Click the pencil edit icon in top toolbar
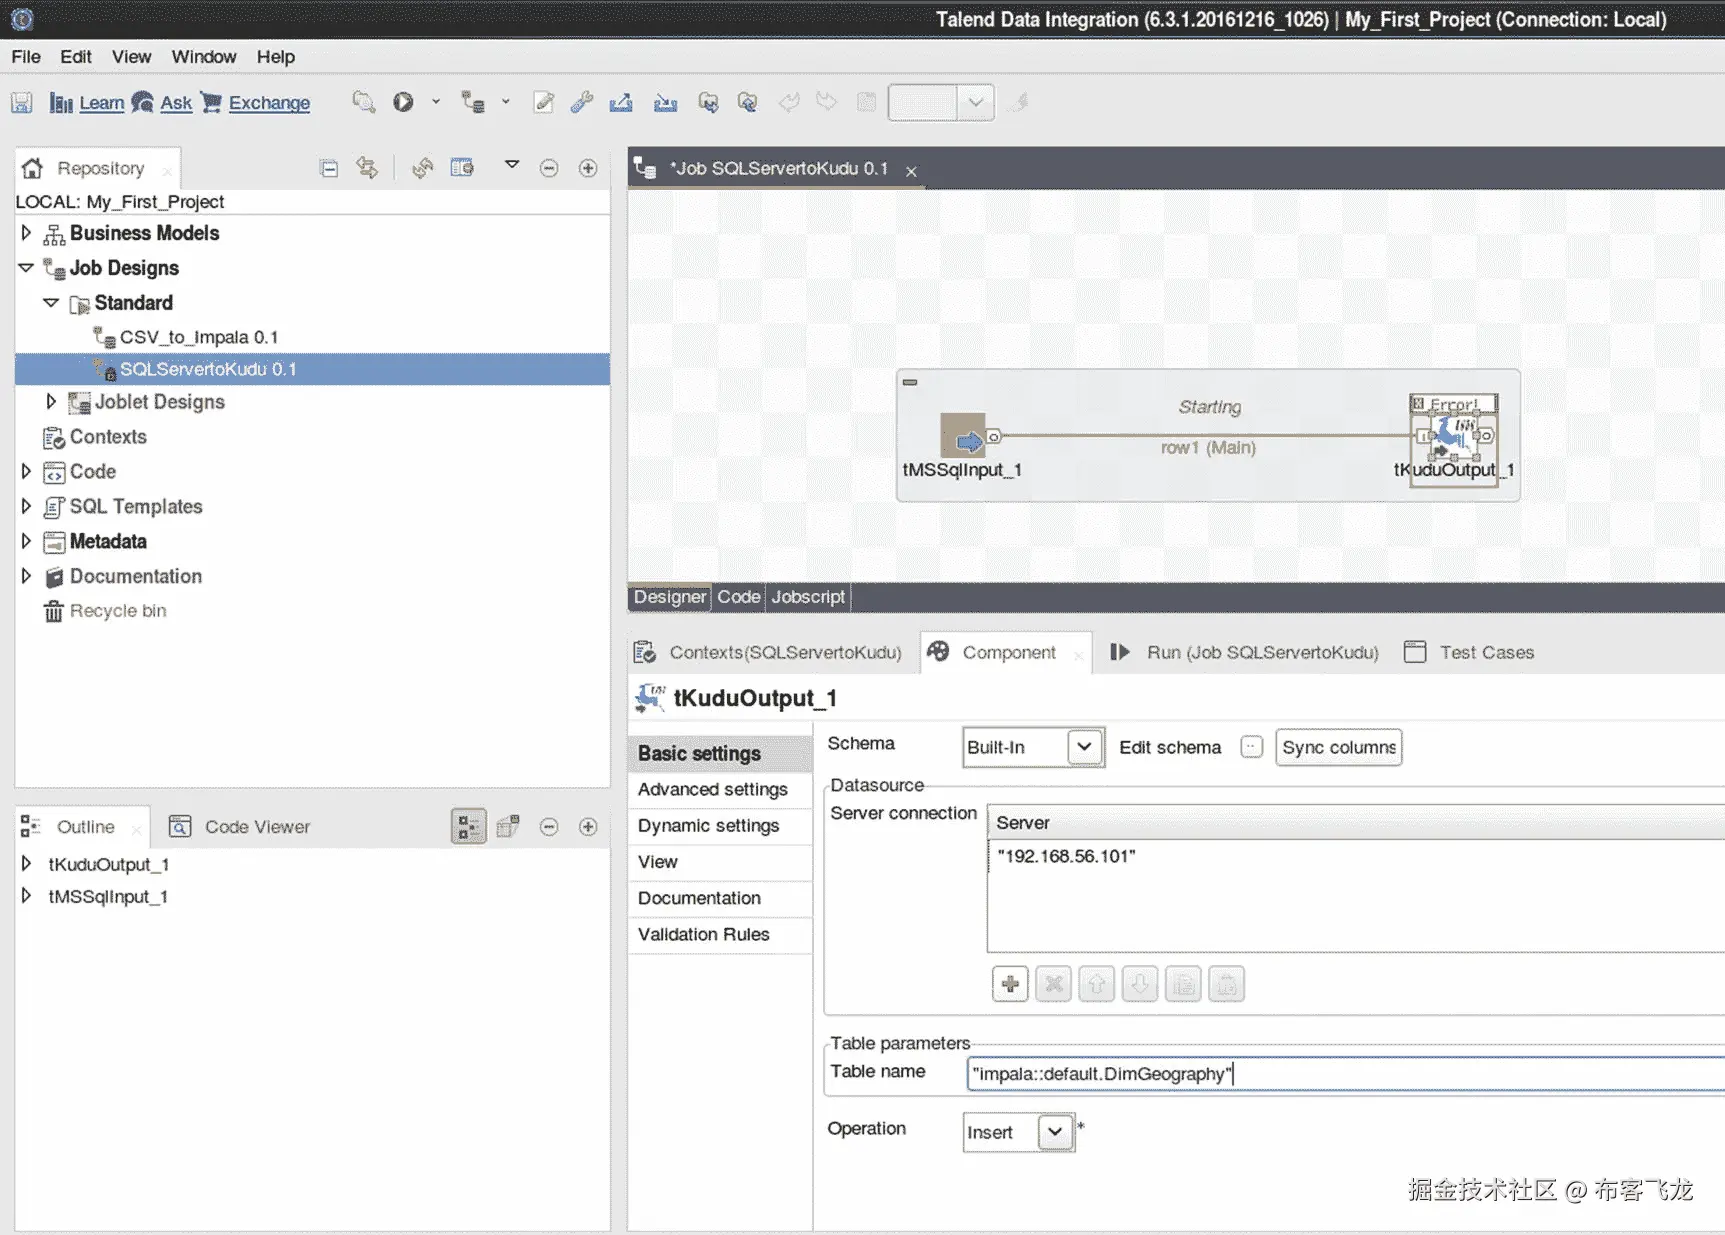The width and height of the screenshot is (1725, 1235). 543,102
